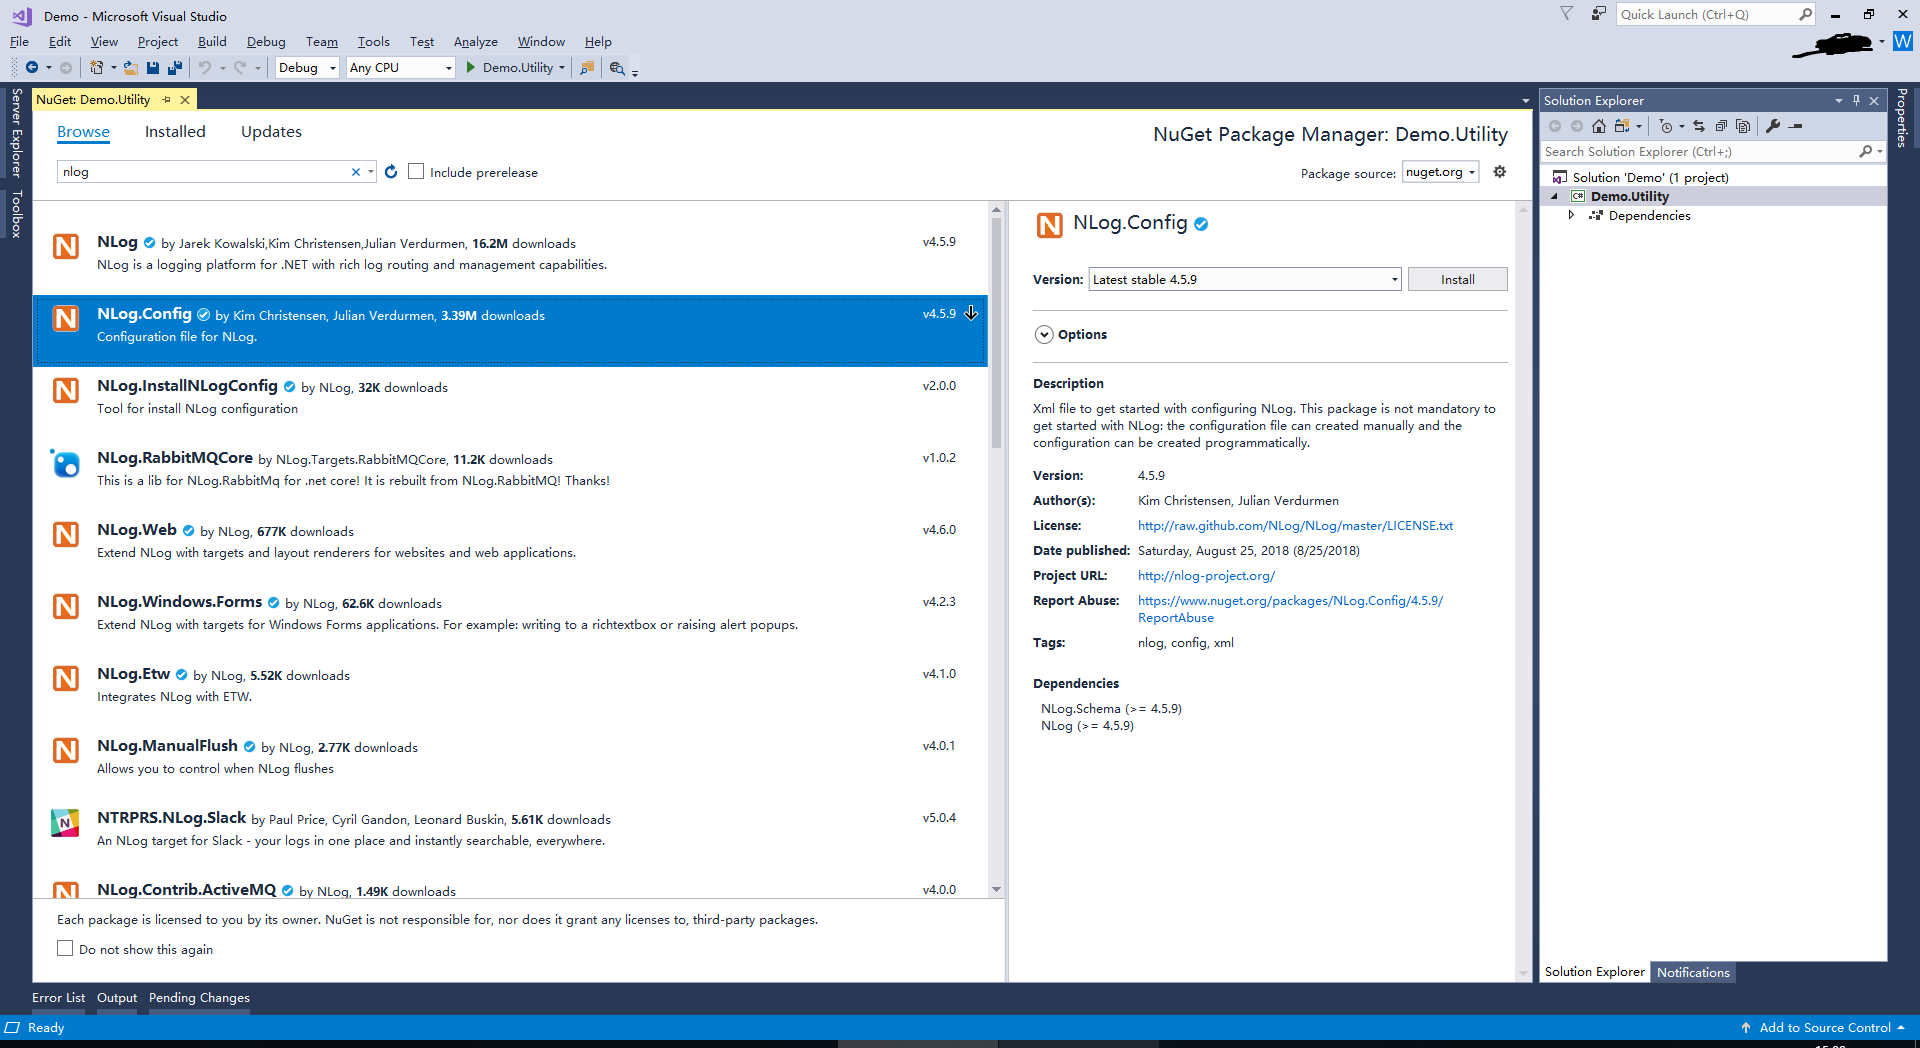This screenshot has height=1048, width=1920.
Task: Click feedback icon near Quick Launch
Action: [x=1598, y=14]
